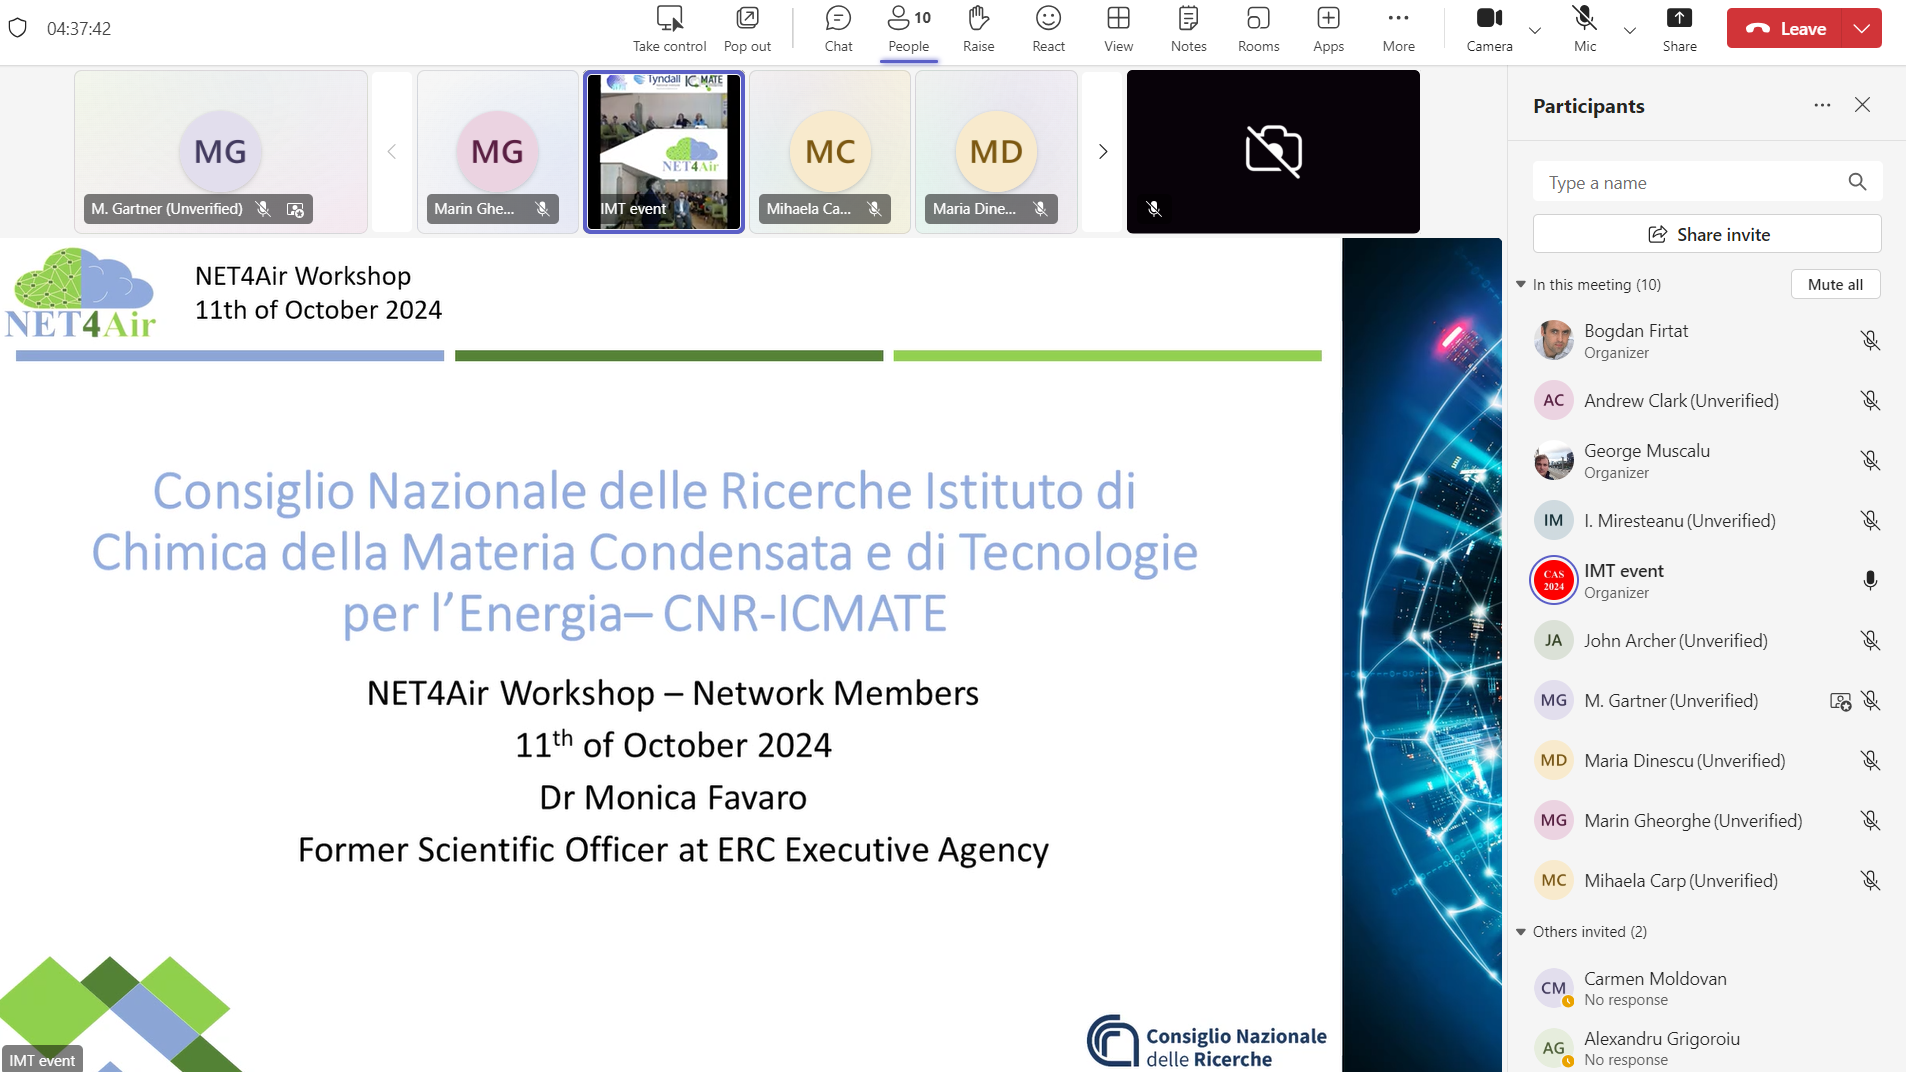This screenshot has height=1072, width=1906.
Task: Raise your hand in the meeting
Action: pos(978,29)
